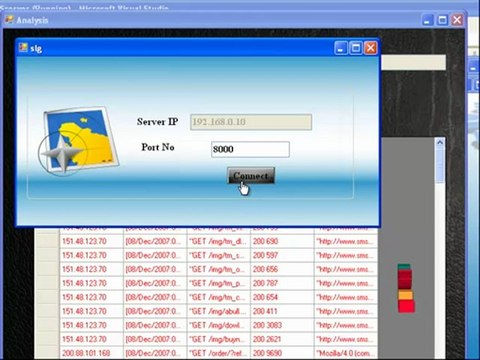Image resolution: width=480 pixels, height=360 pixels.
Task: Click the Analysis window title icon
Action: click(x=9, y=20)
